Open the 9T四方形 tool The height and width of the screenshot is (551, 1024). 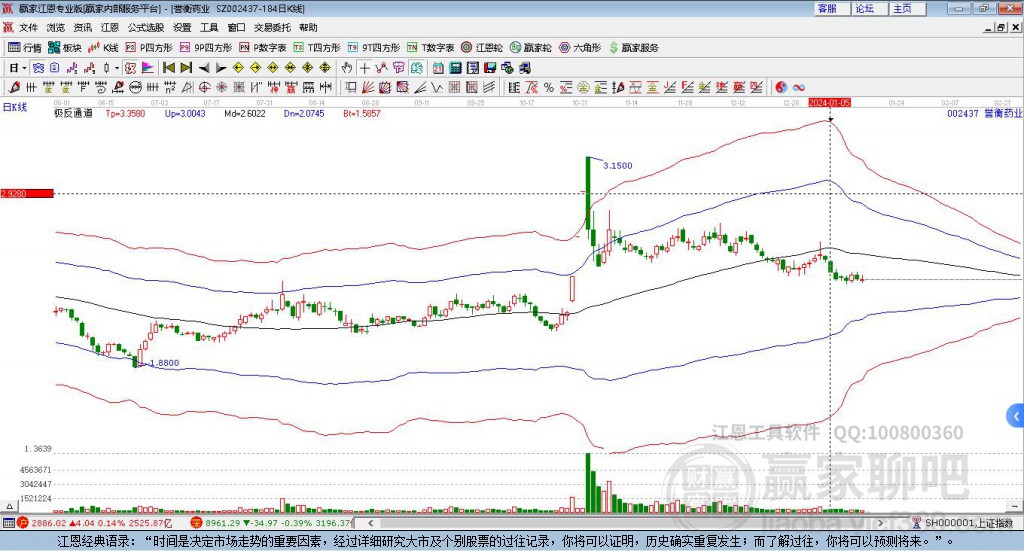tap(373, 48)
